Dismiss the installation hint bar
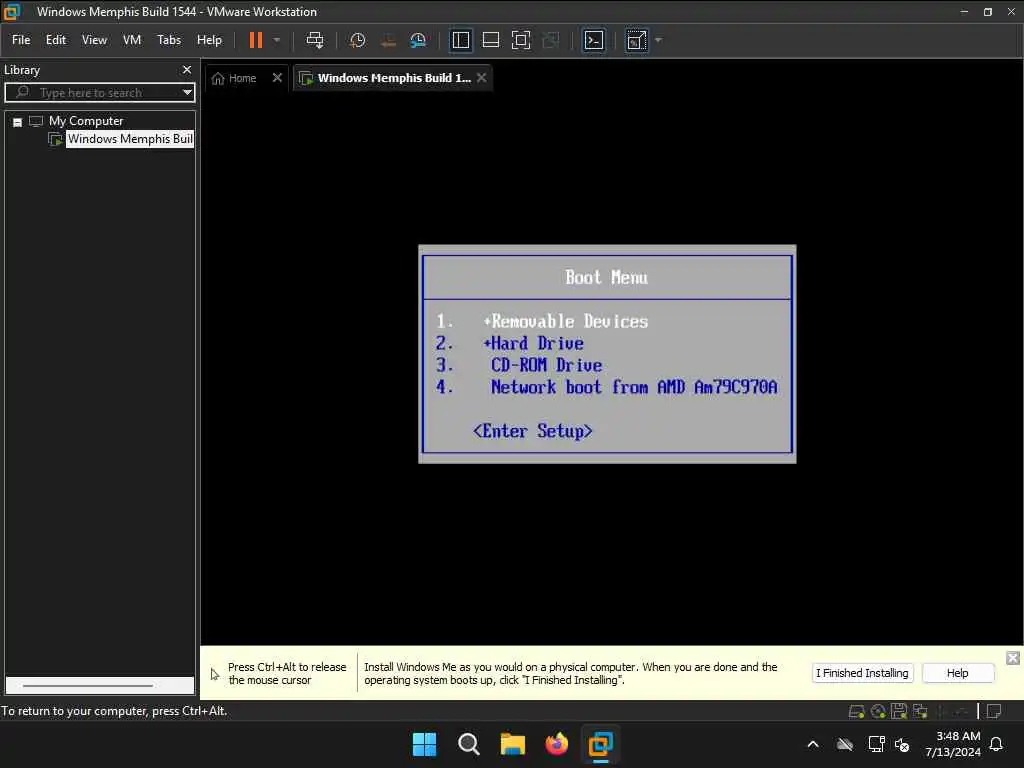 pyautogui.click(x=1012, y=658)
